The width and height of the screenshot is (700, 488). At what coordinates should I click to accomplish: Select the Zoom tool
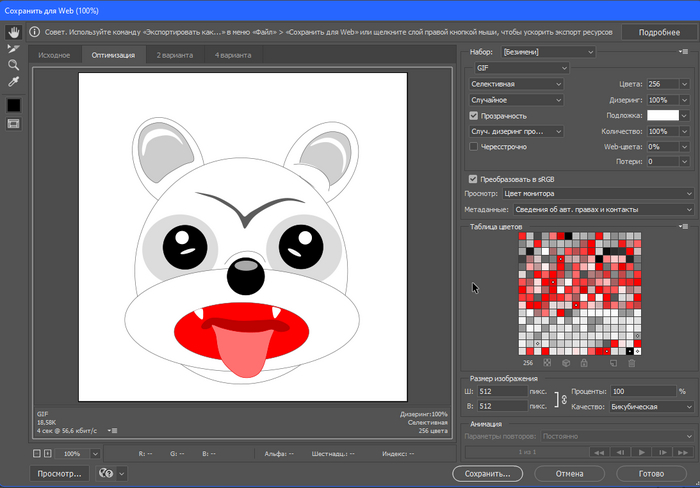click(x=14, y=65)
